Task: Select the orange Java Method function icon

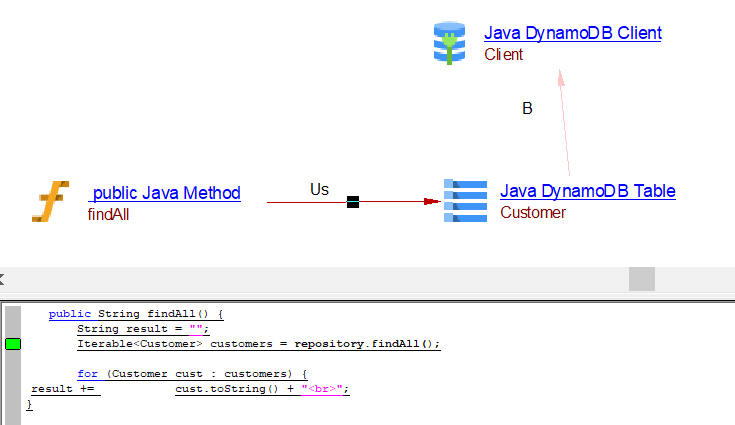Action: (50, 201)
